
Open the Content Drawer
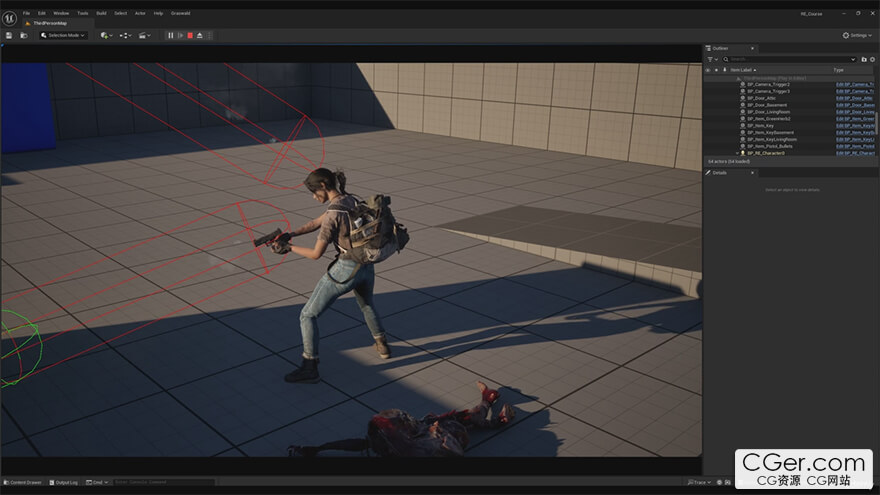pyautogui.click(x=24, y=482)
